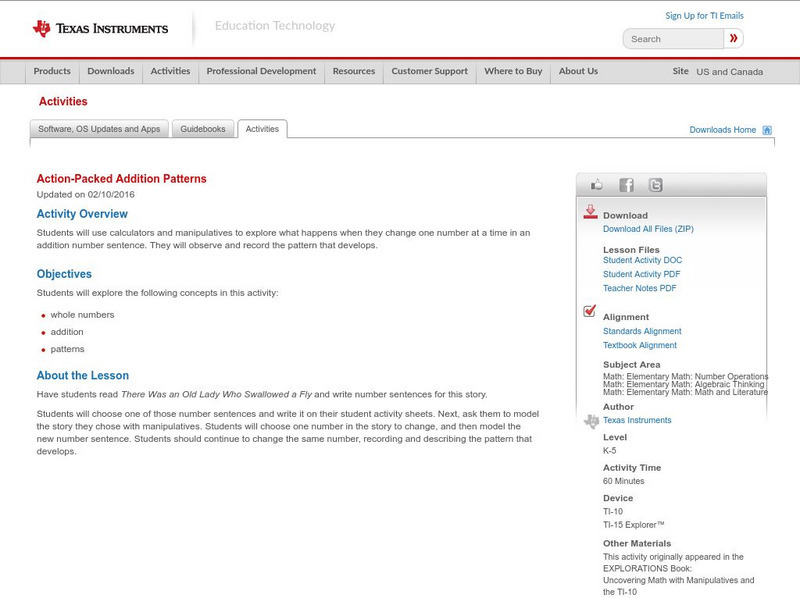
Task: Click inside the Search field
Action: [x=670, y=38]
